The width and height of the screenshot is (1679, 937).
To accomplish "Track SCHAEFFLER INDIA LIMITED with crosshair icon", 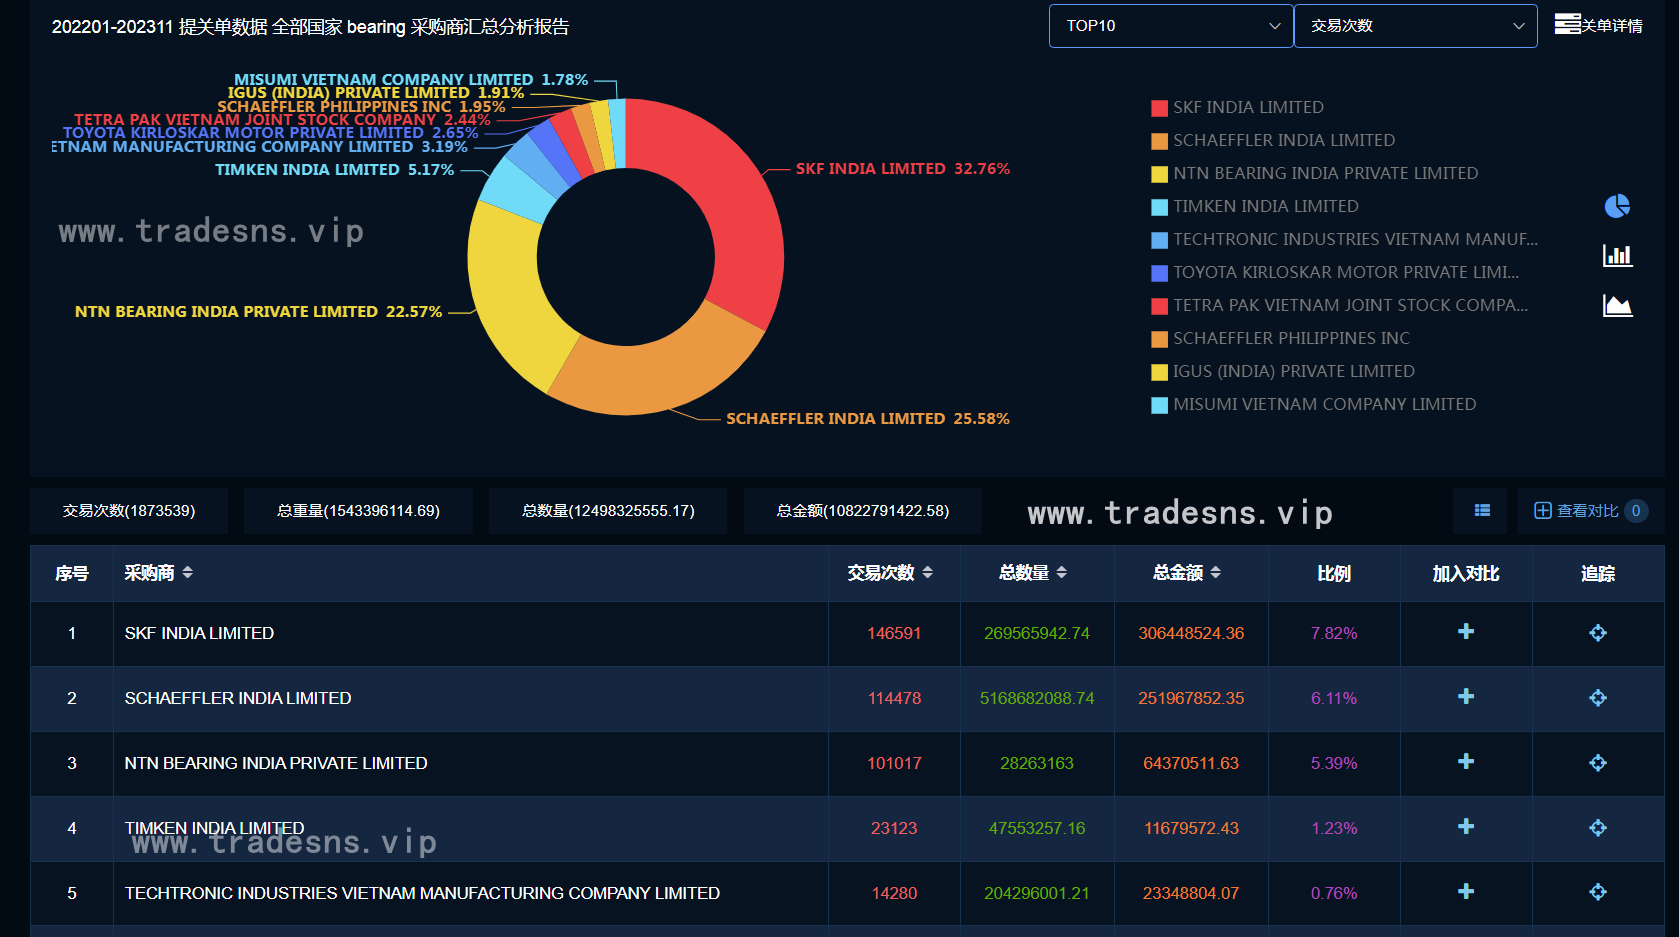I will 1597,698.
